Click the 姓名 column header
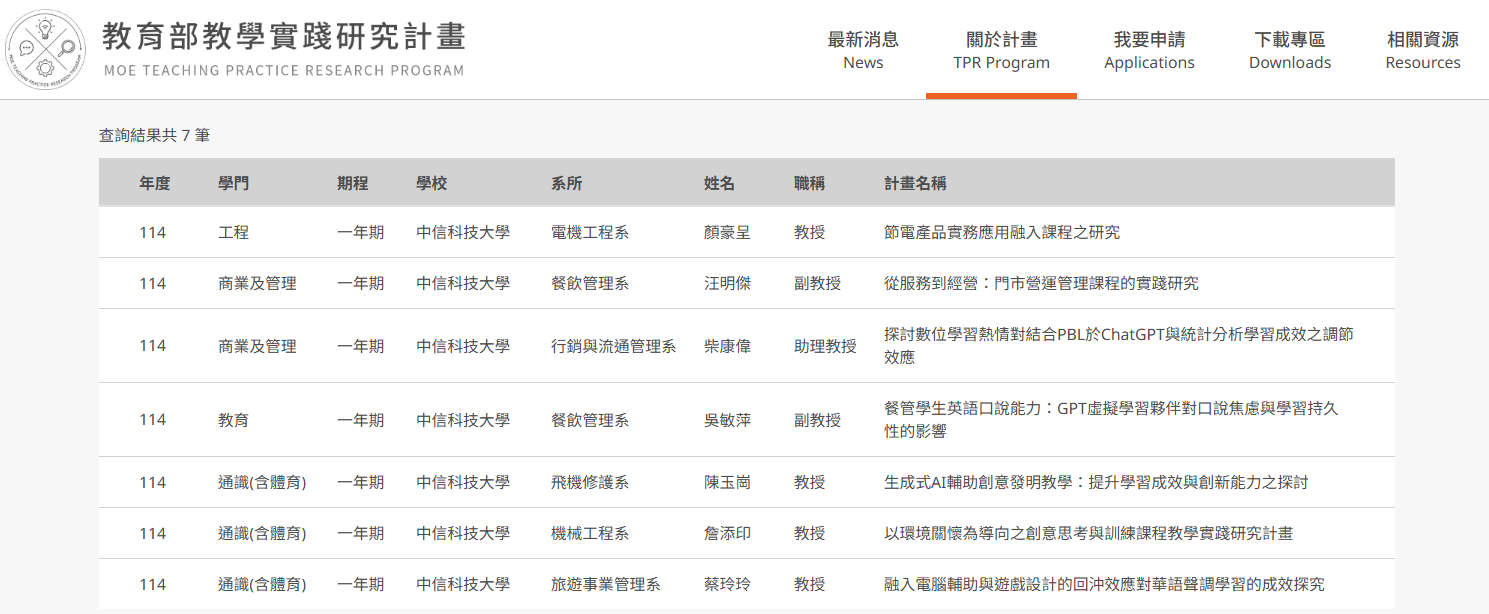The image size is (1489, 614). 719,183
